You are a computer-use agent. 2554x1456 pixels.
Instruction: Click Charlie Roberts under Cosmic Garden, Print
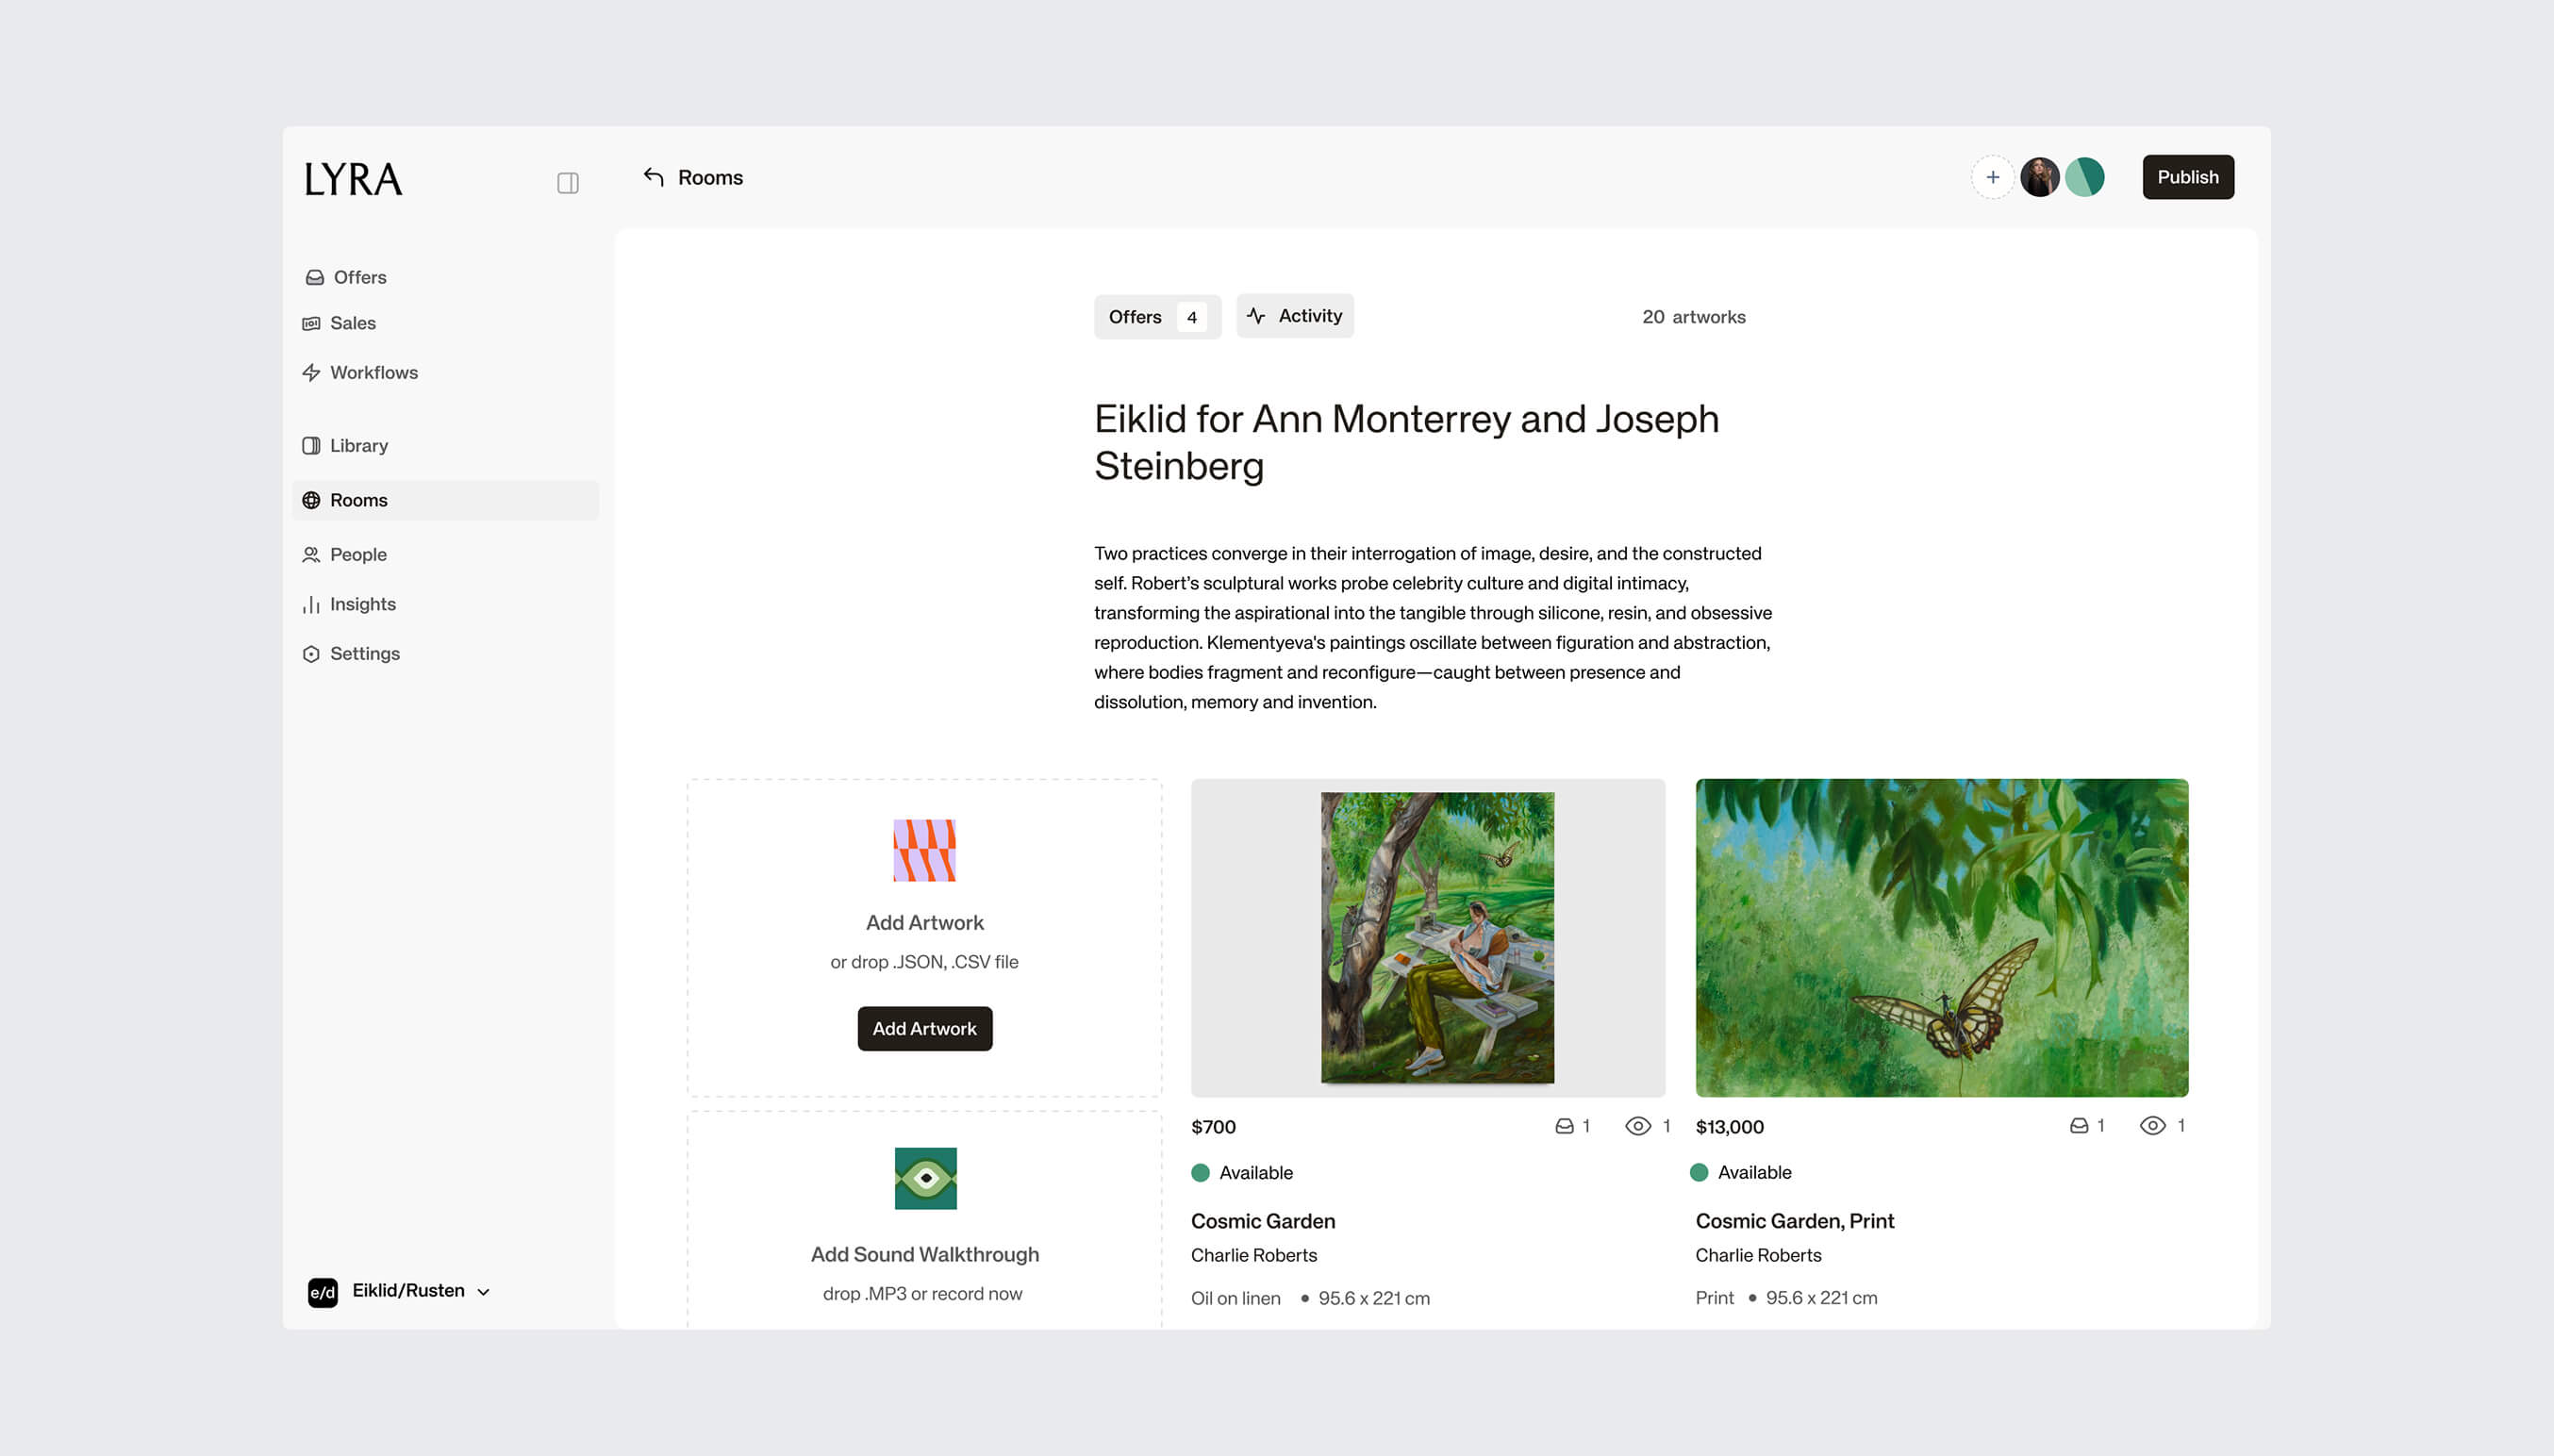point(1758,1255)
